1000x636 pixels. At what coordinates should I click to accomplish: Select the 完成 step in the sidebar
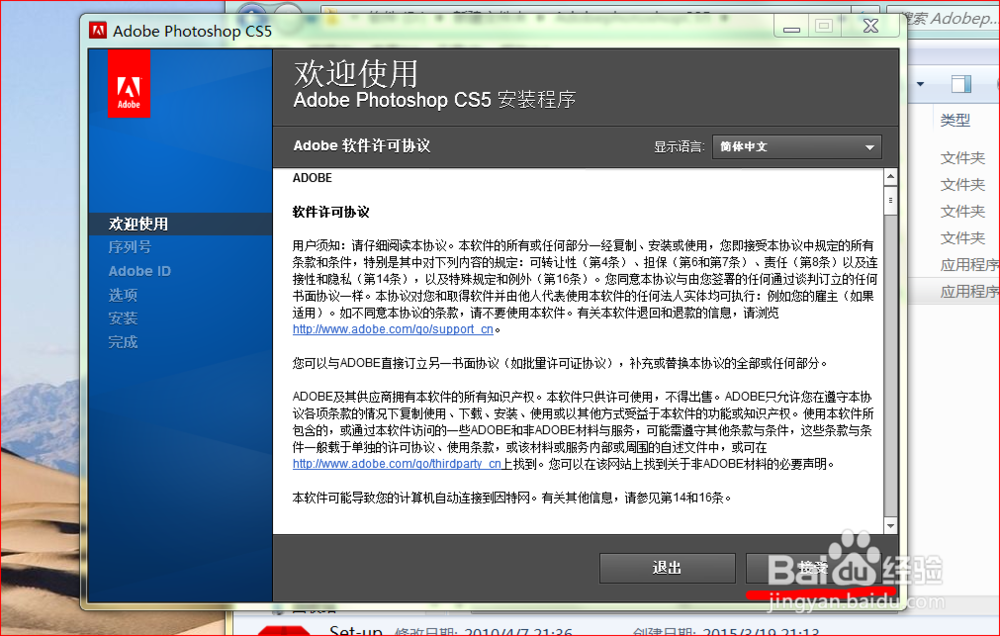tap(122, 342)
